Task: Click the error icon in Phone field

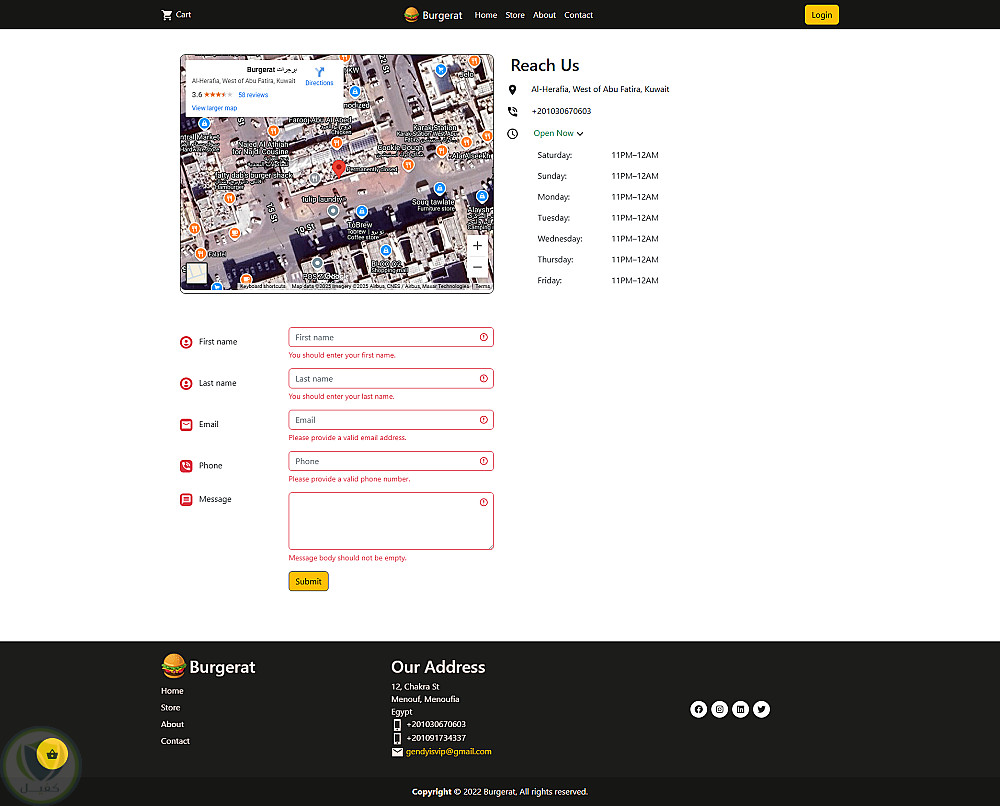Action: click(x=483, y=461)
